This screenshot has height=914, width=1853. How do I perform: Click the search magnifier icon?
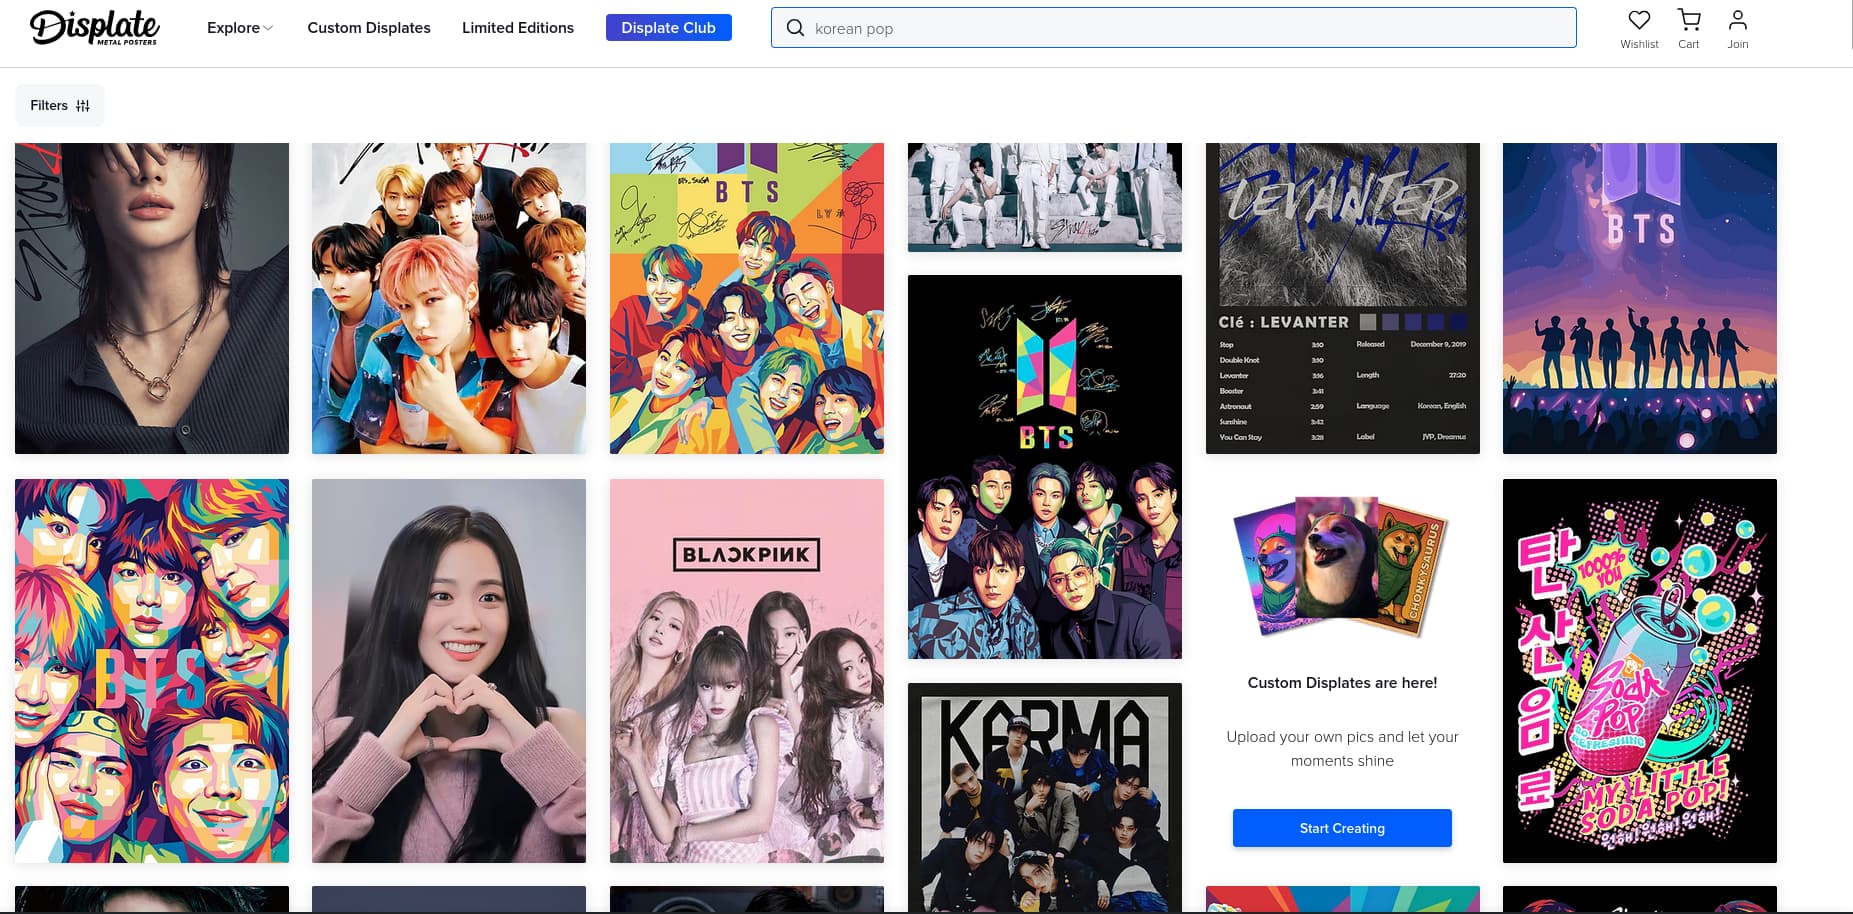point(795,28)
